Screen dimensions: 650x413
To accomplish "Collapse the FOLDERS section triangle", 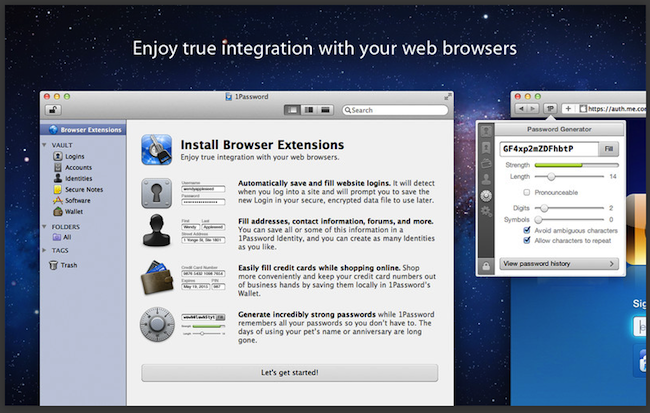I will click(x=44, y=227).
